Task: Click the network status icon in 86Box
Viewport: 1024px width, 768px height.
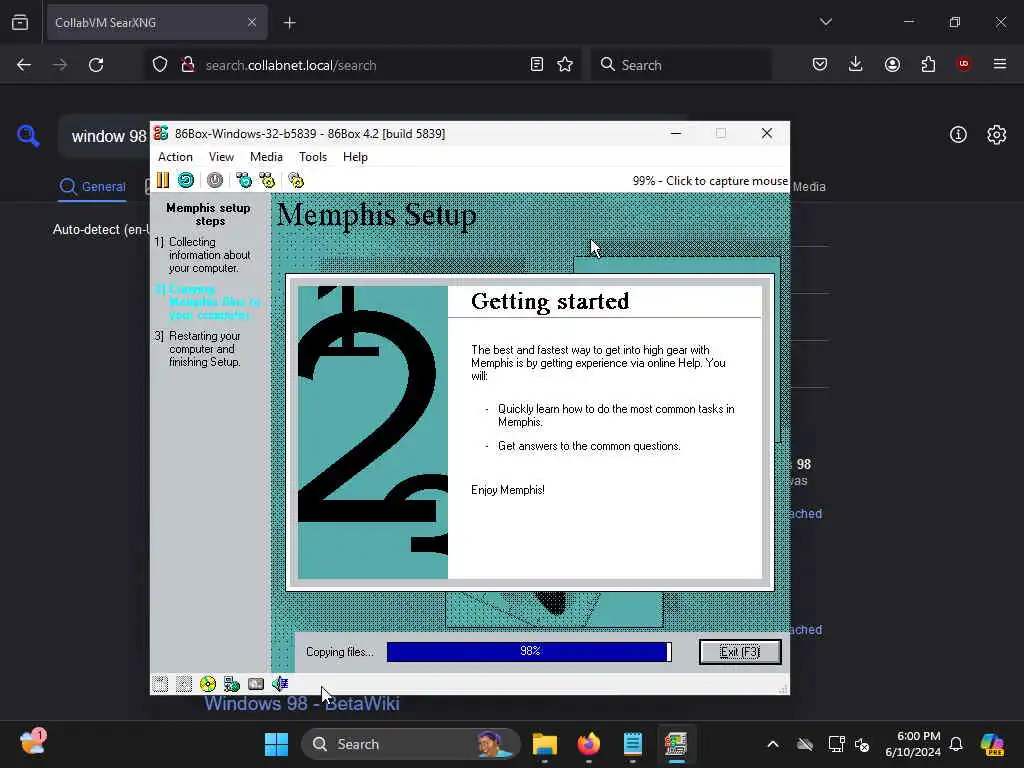Action: [232, 684]
